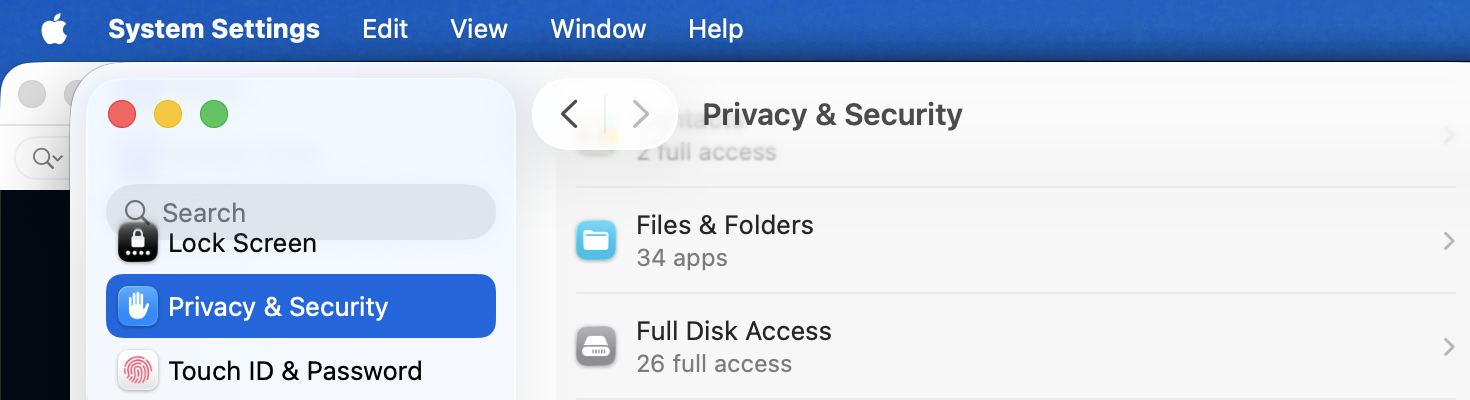Click the blue Files & Folders icon
The image size is (1470, 400).
tap(596, 241)
